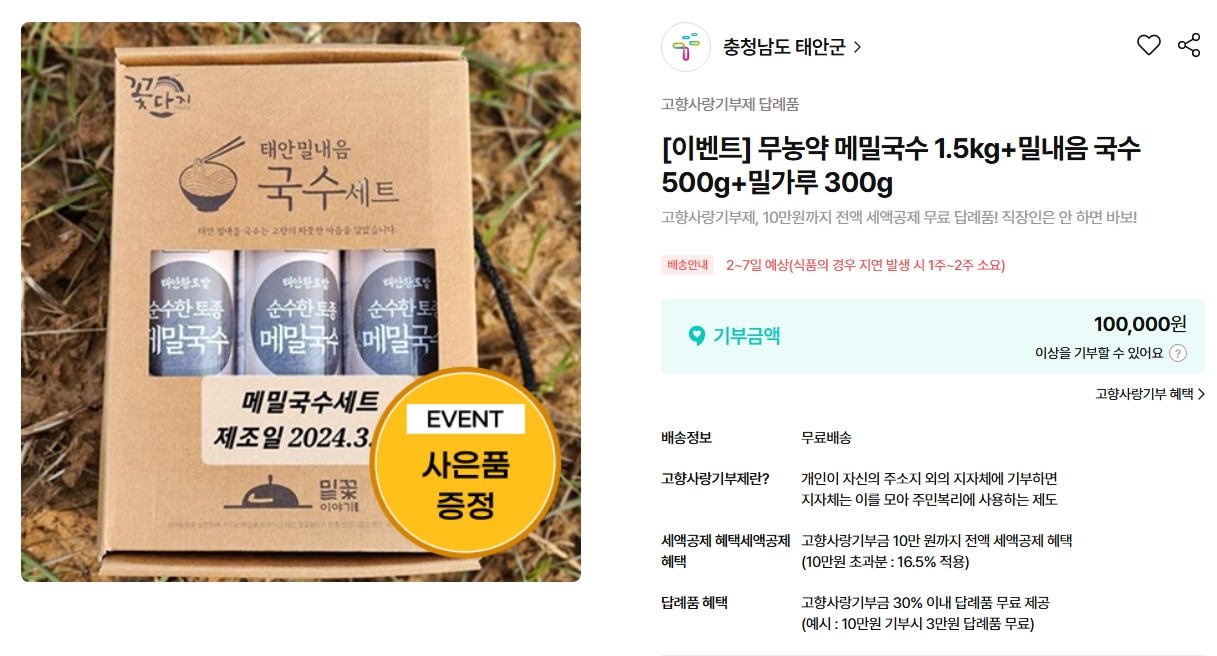This screenshot has height=656, width=1217.
Task: Open the 고향사랑기부 혜택 link
Action: 1145,394
